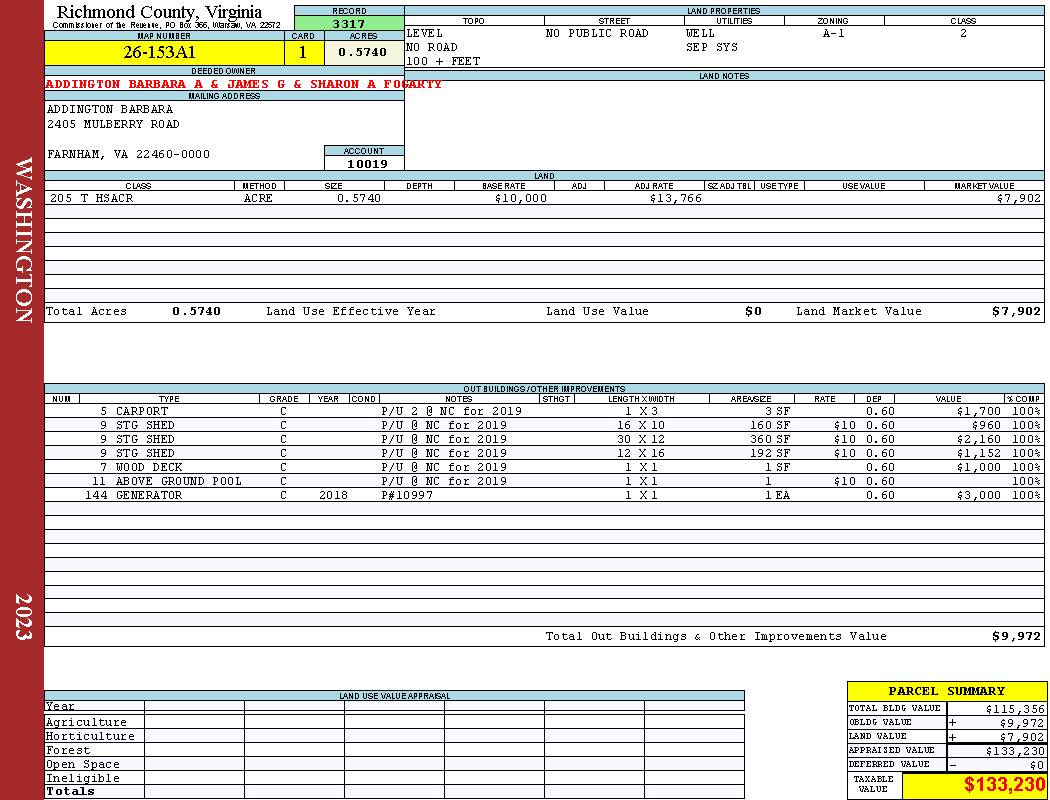Click the 360 SF shed area

770,439
